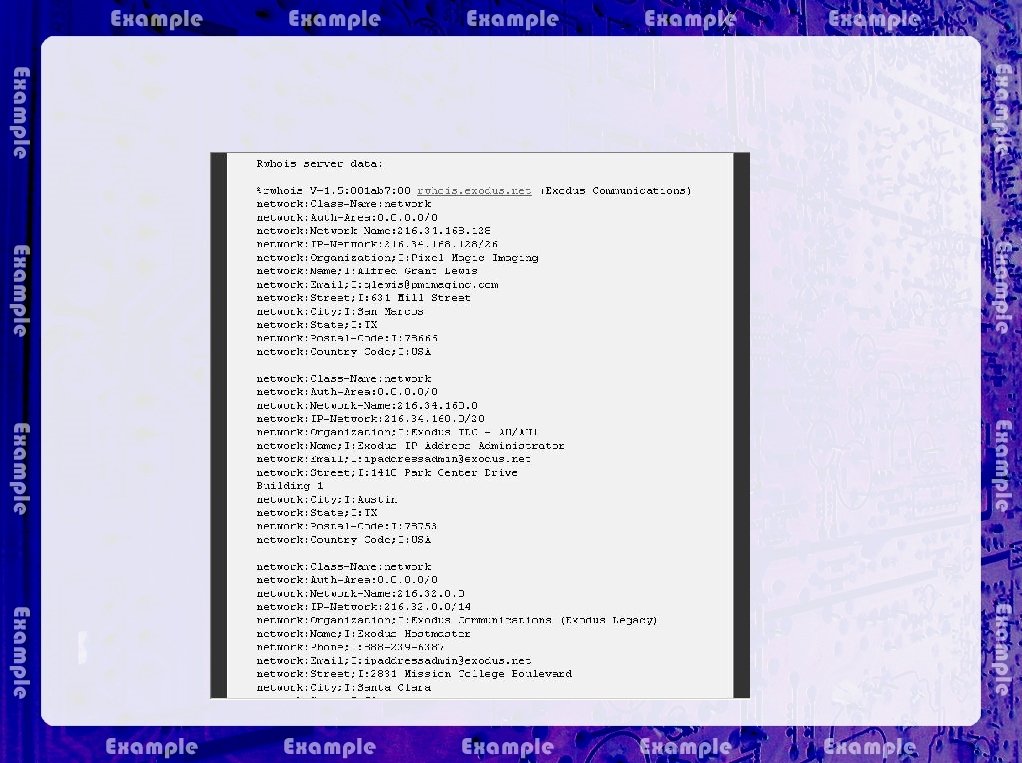The image size is (1022, 763).
Task: Select the '1410 Park Center Drive' street line
Action: coord(387,472)
